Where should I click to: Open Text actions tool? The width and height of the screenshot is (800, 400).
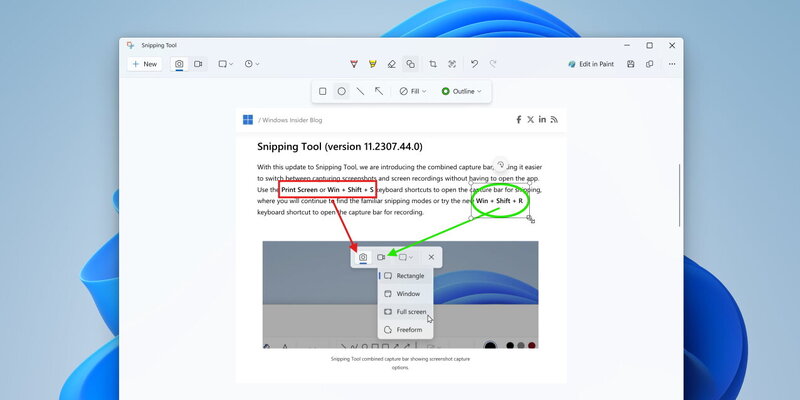coord(452,64)
